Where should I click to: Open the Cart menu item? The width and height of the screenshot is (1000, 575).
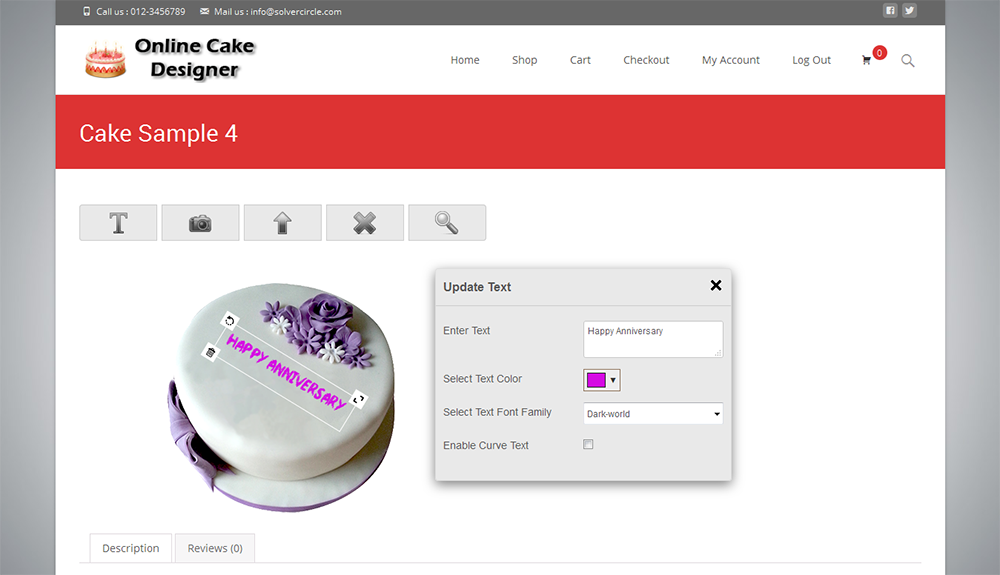pyautogui.click(x=580, y=60)
